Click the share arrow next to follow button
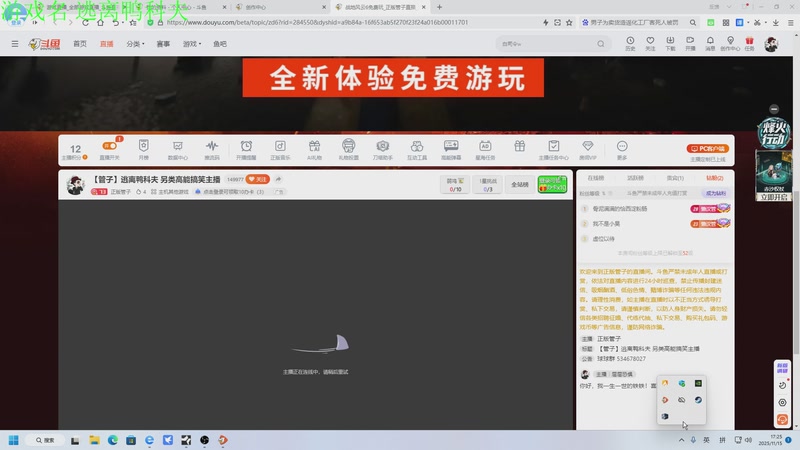This screenshot has width=800, height=450. click(278, 179)
